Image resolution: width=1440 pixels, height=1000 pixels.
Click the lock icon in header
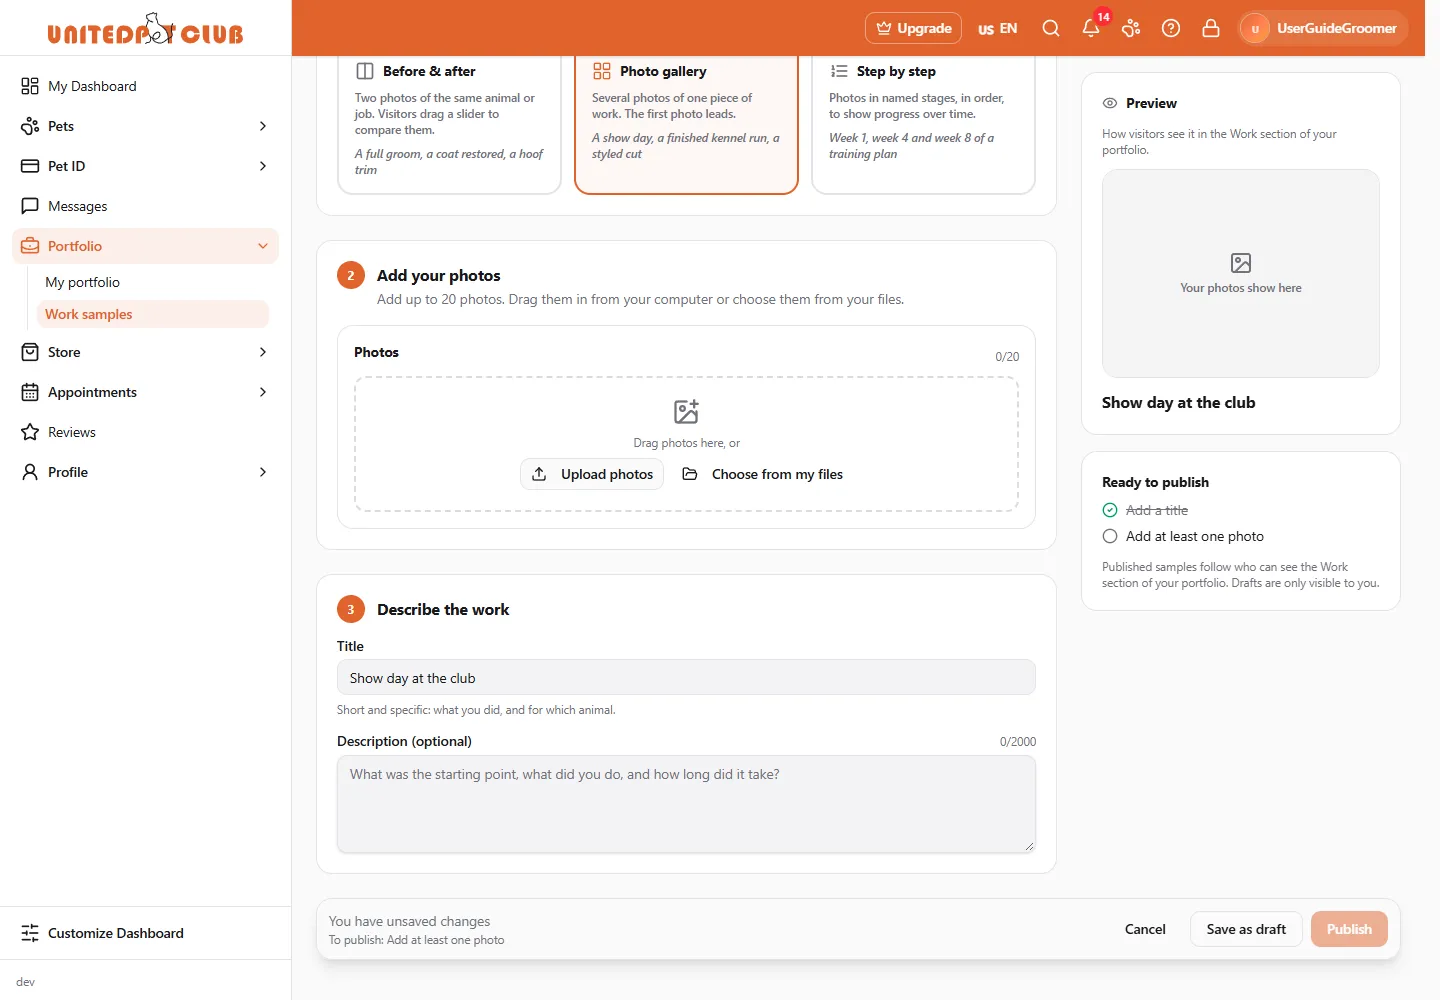click(x=1211, y=28)
